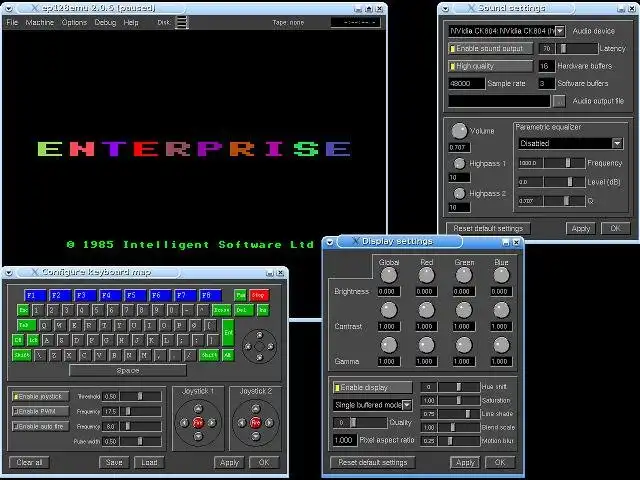Toggle Enable PWM option

point(40,411)
